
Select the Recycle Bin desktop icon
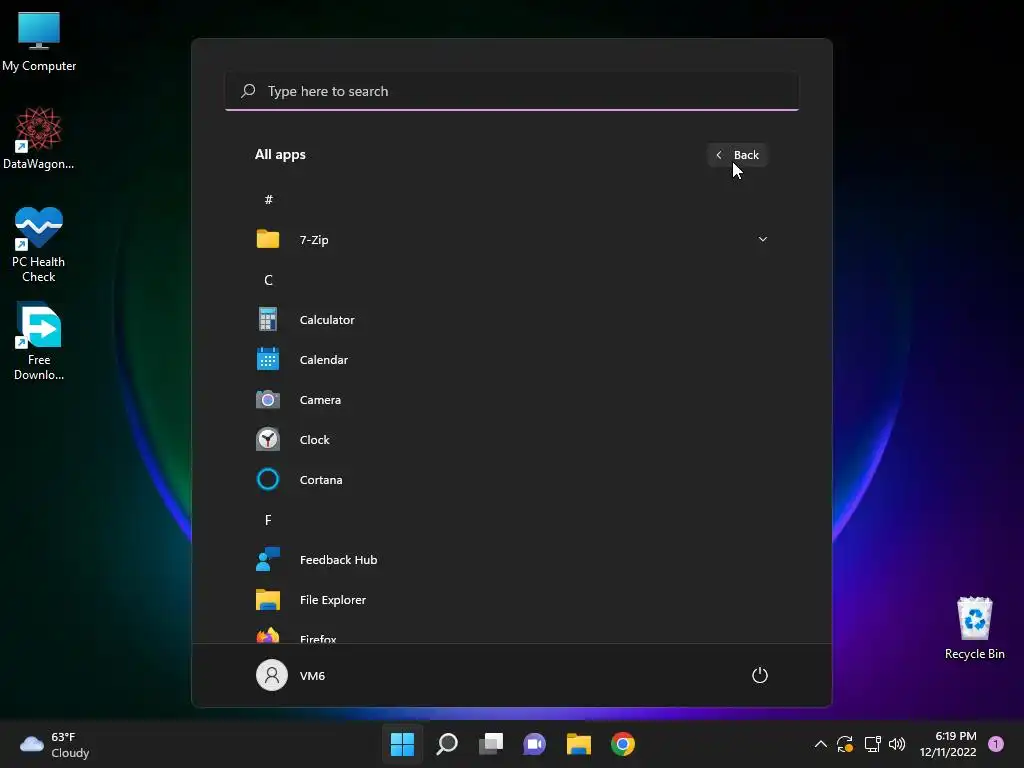pyautogui.click(x=974, y=628)
